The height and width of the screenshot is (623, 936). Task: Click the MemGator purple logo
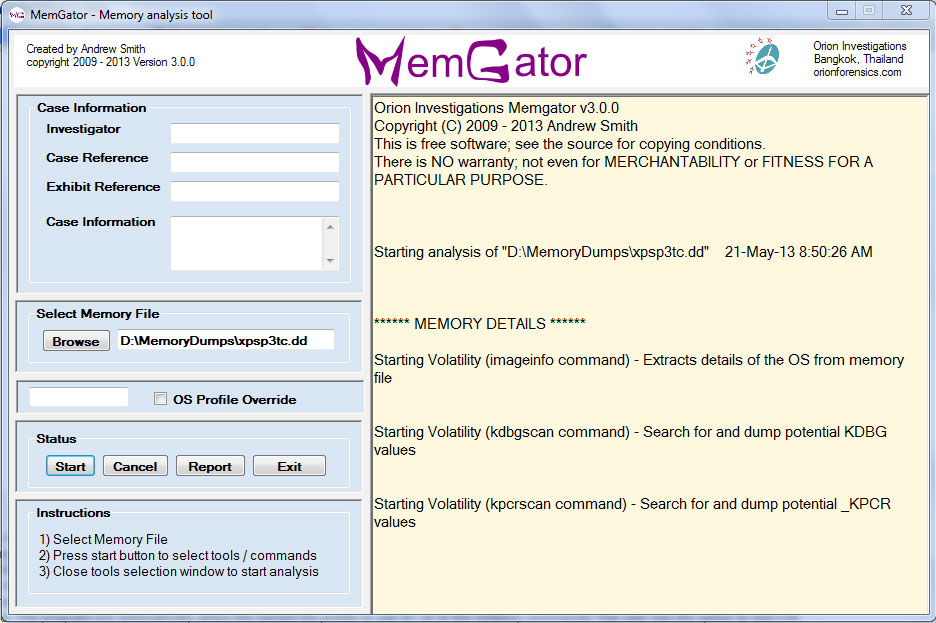click(471, 61)
